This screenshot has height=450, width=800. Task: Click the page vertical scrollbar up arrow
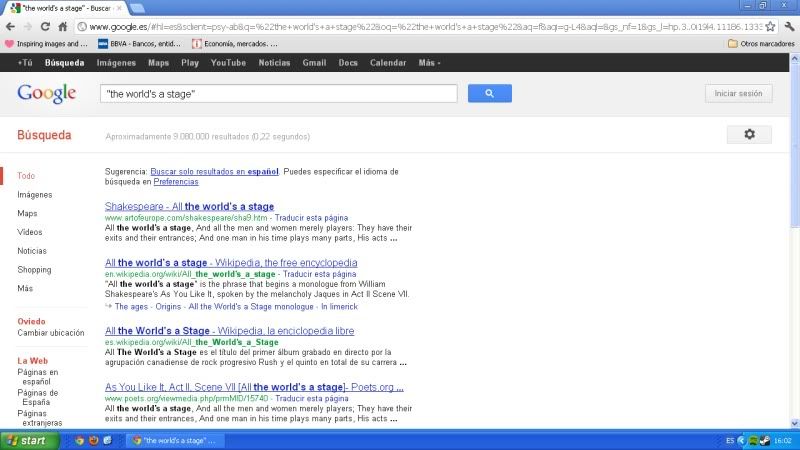coord(794,58)
